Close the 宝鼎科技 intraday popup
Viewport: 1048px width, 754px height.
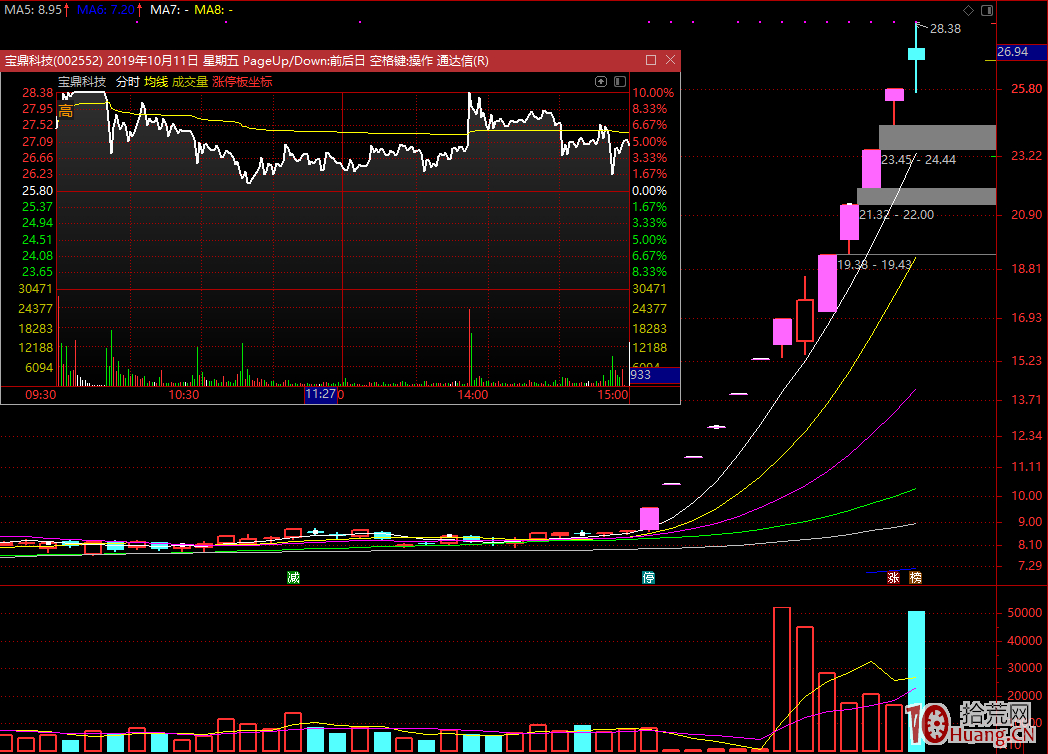tap(670, 60)
